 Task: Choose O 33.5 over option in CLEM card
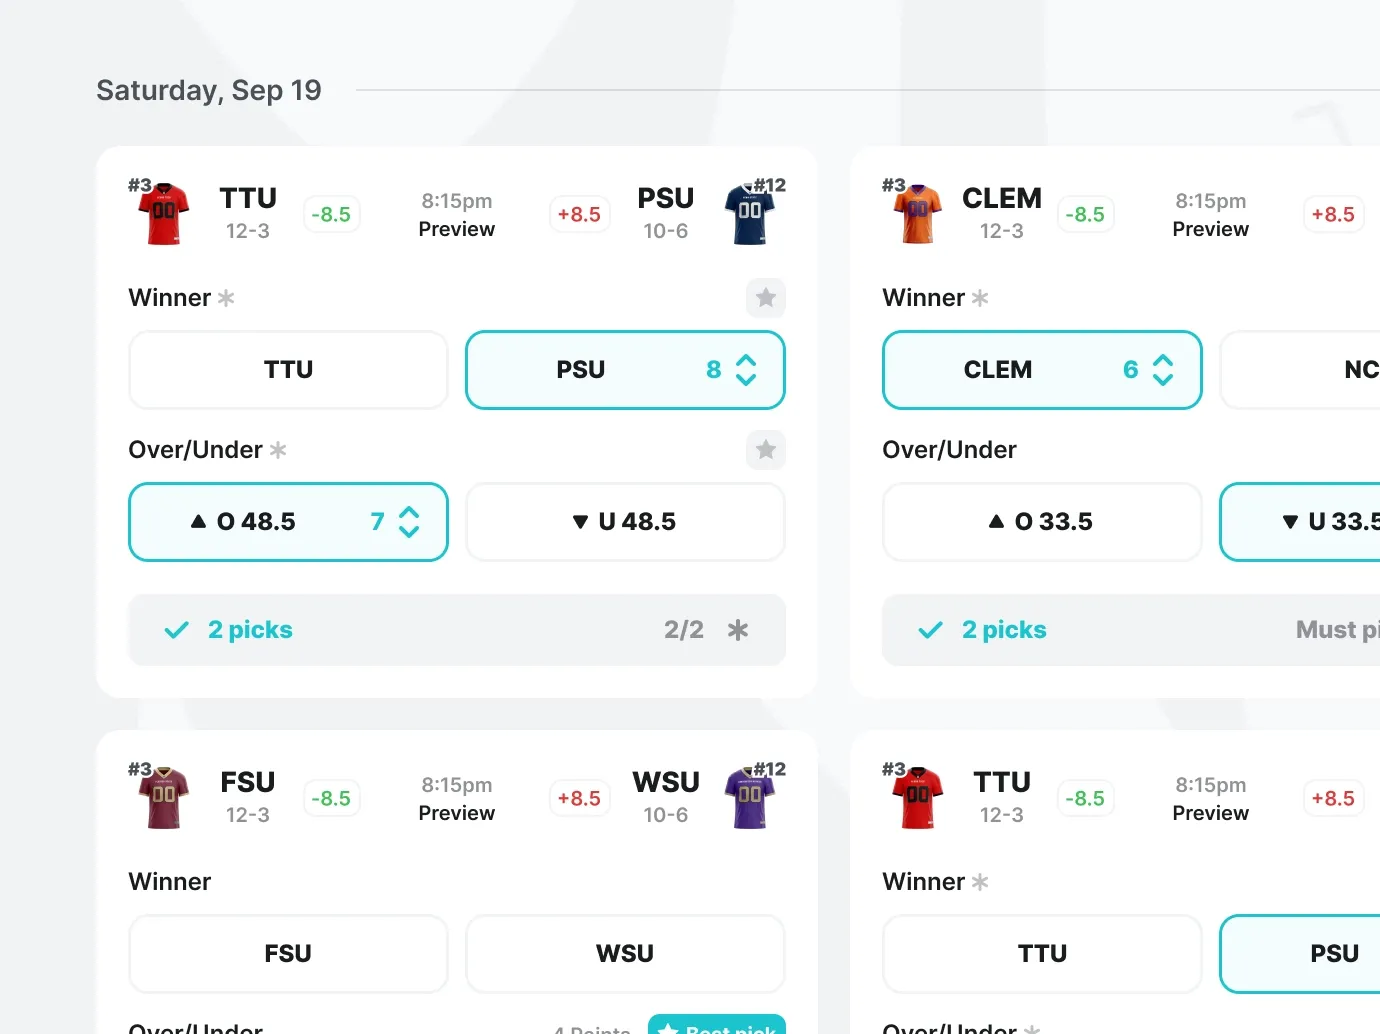pyautogui.click(x=1042, y=522)
